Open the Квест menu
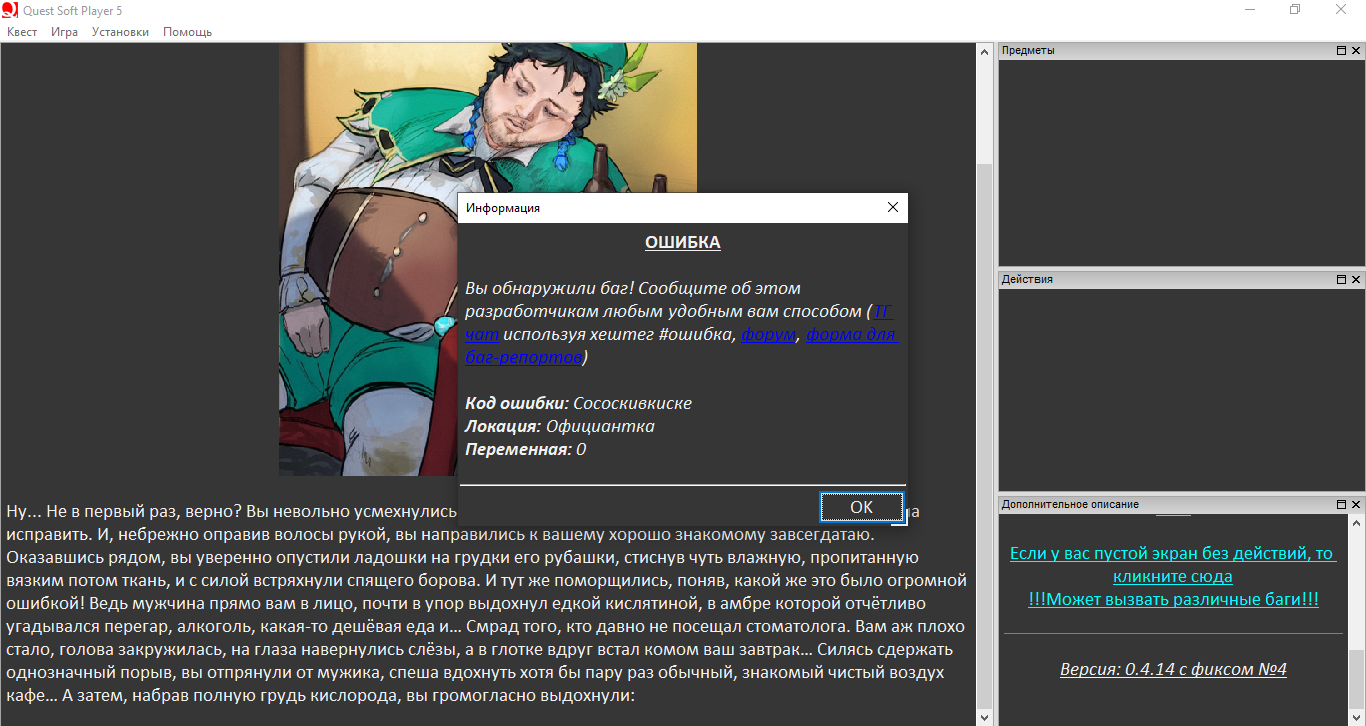 [22, 32]
